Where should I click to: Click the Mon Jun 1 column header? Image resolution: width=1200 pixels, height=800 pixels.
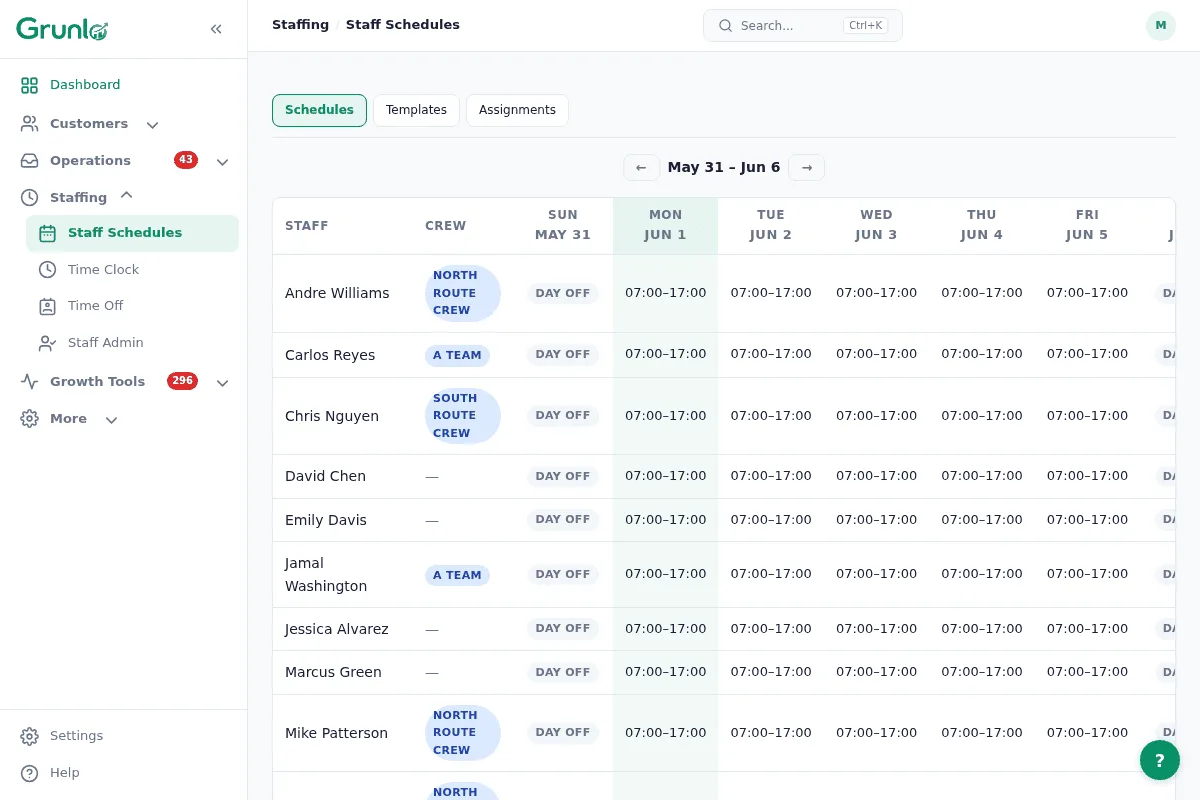click(665, 225)
